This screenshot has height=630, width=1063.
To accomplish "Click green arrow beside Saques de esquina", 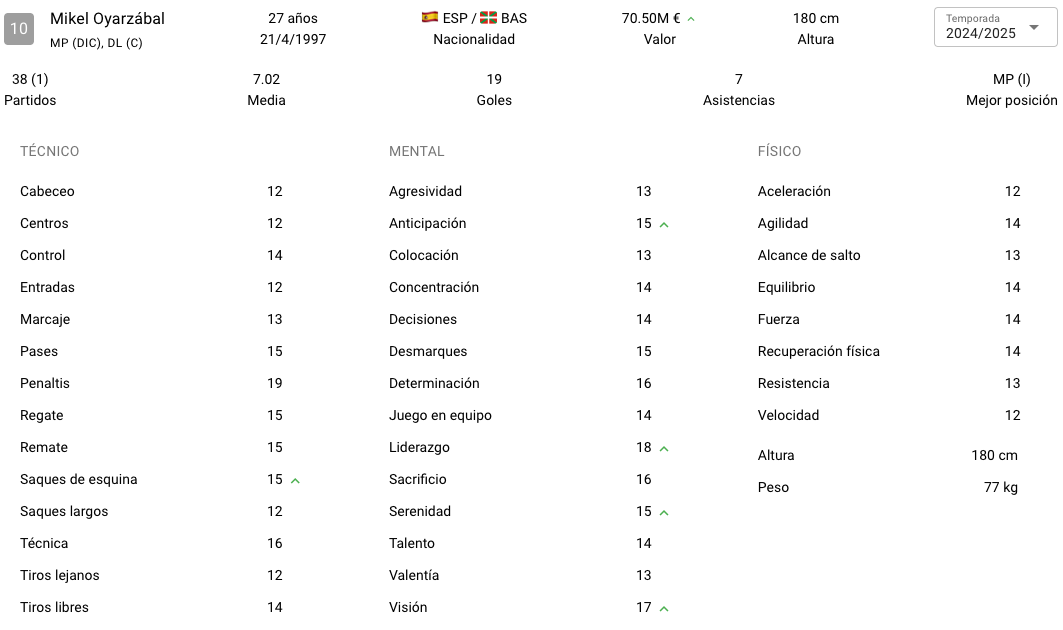I will point(296,481).
